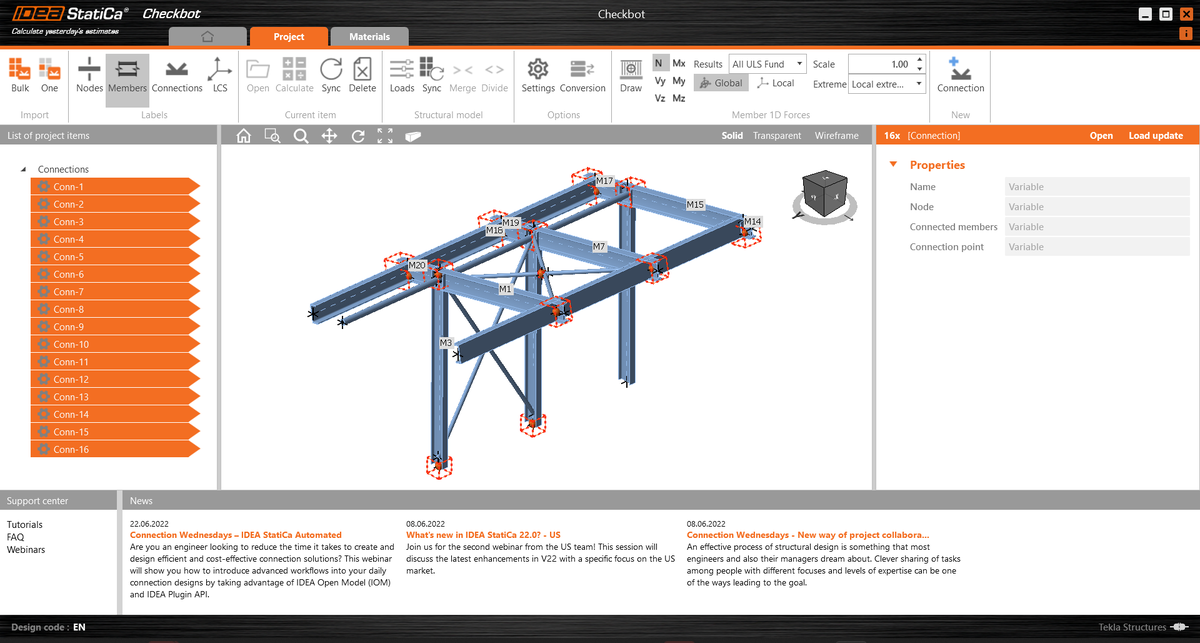Increase the Scale value with the stepper
This screenshot has width=1200, height=643.
click(x=920, y=57)
